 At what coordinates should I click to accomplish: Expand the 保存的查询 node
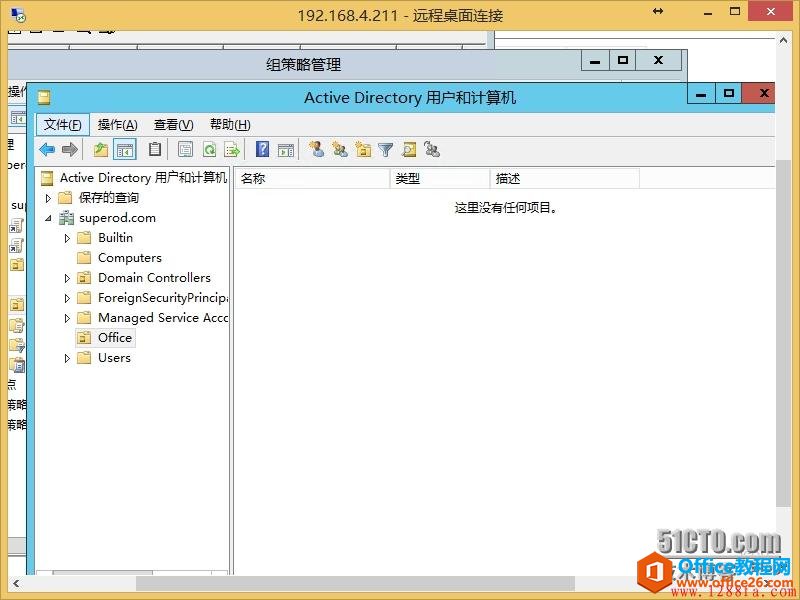click(48, 198)
